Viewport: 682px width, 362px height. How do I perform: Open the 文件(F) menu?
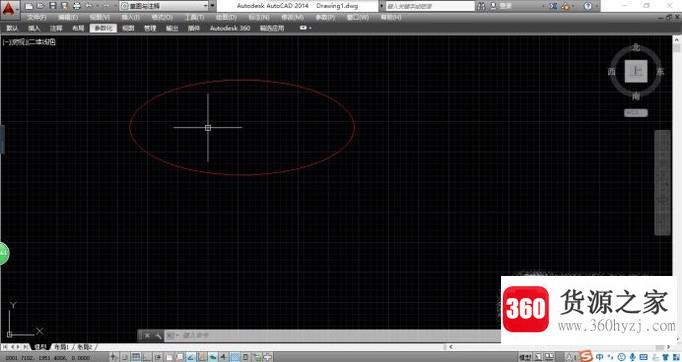(37, 17)
